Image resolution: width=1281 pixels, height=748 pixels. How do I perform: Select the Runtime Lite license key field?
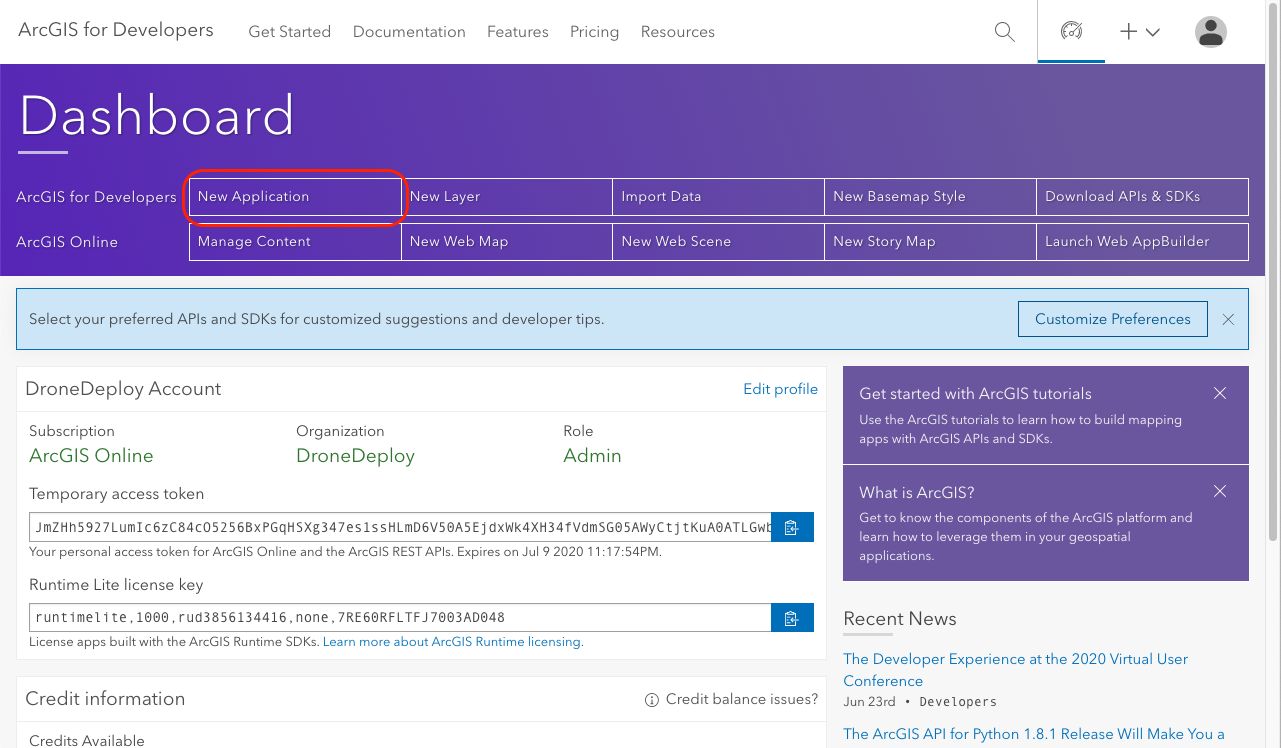pos(401,618)
